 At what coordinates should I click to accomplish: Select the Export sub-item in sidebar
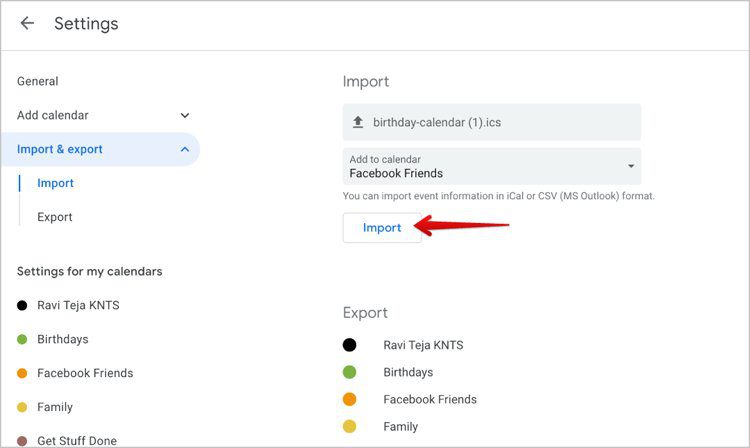pos(55,217)
